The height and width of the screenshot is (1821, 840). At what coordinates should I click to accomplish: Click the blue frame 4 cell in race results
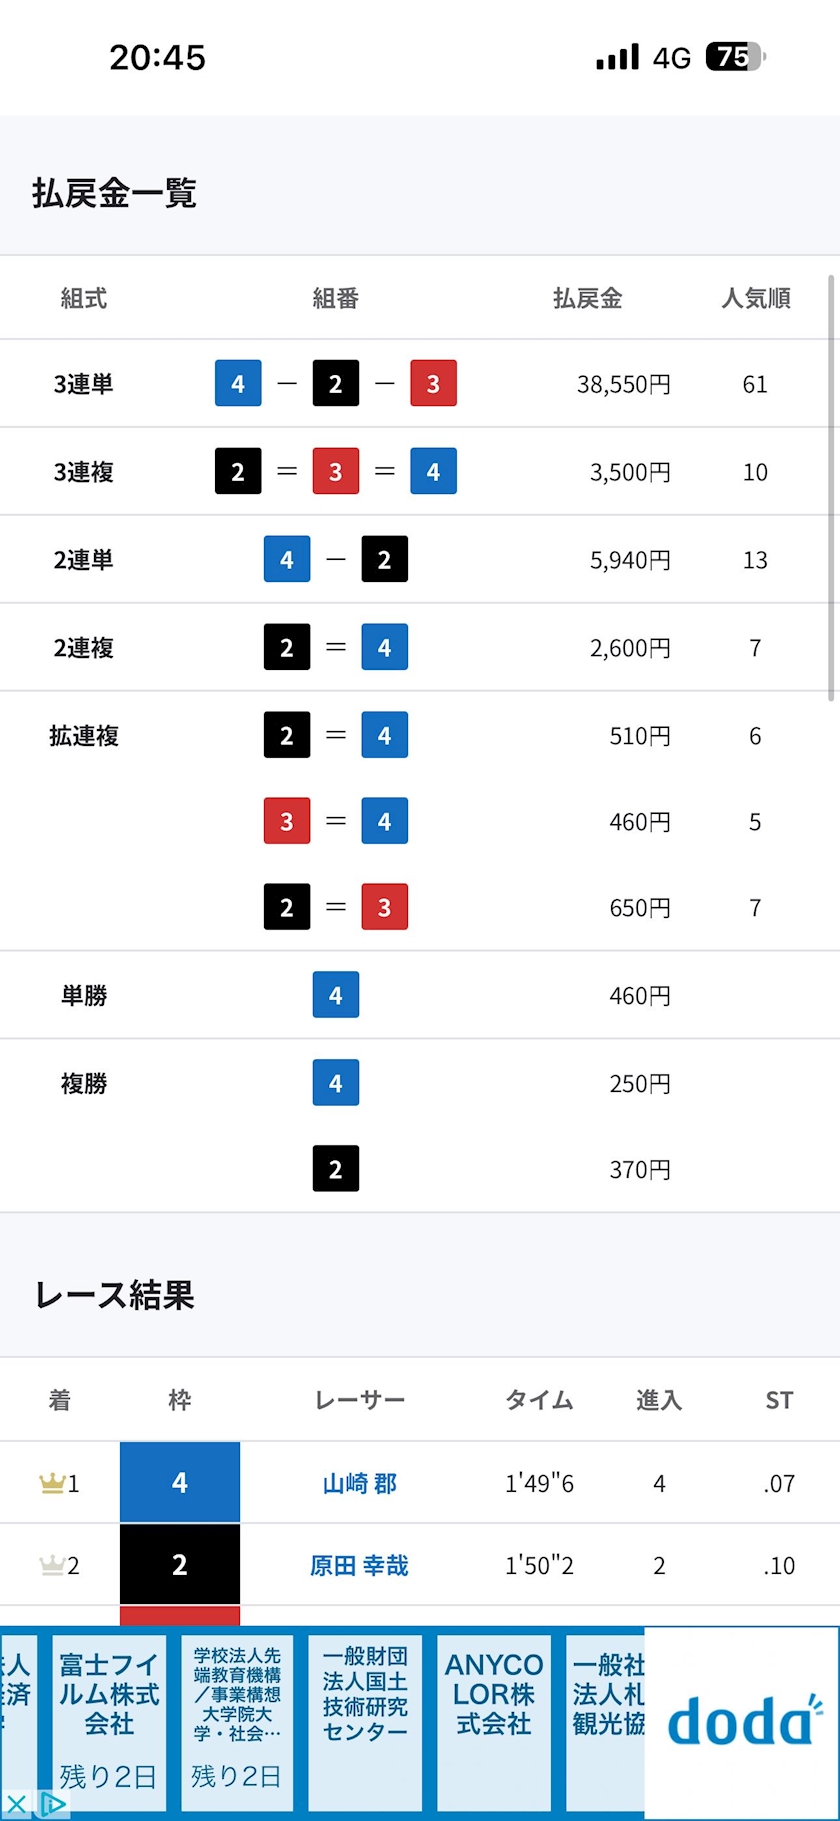[180, 1482]
